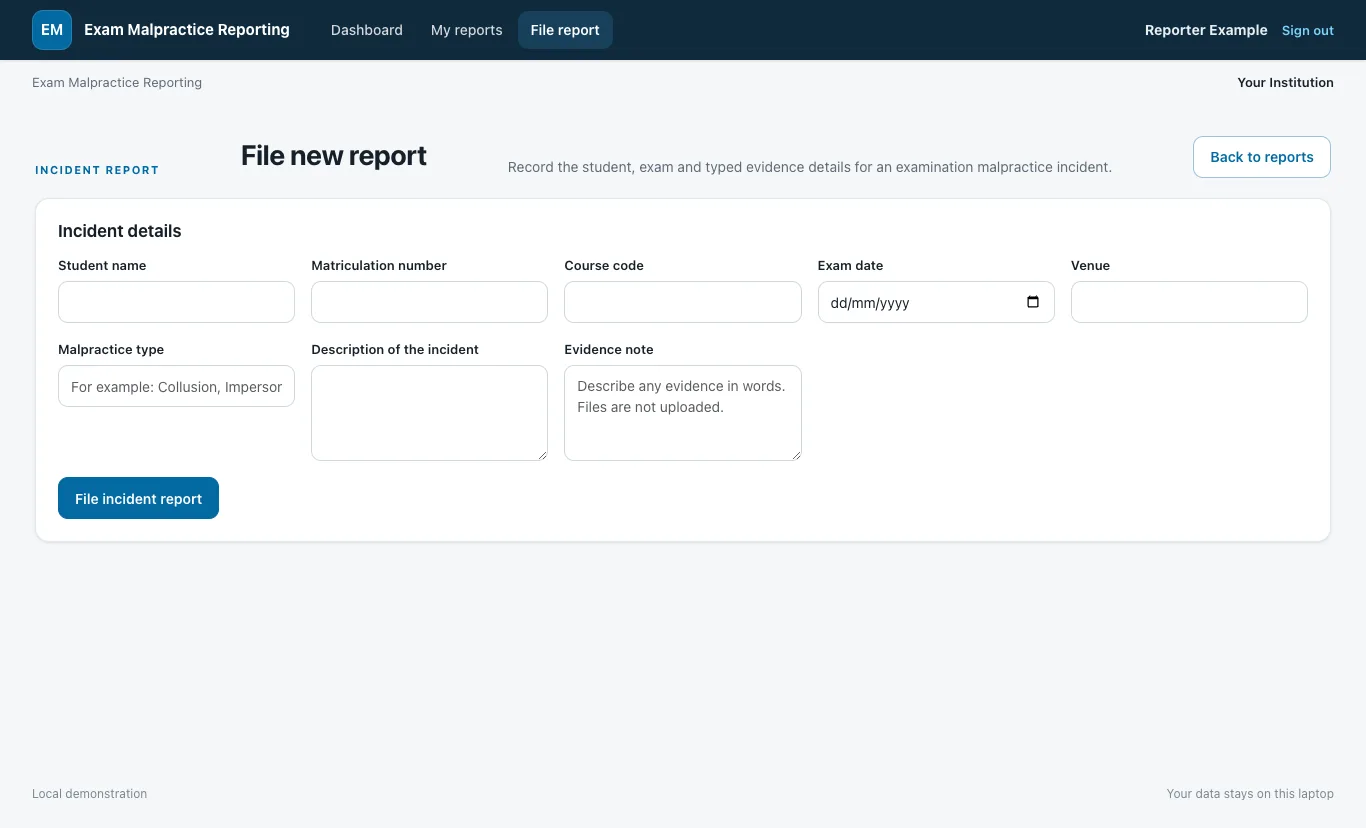Click the Local demonstration footer text

tap(89, 794)
